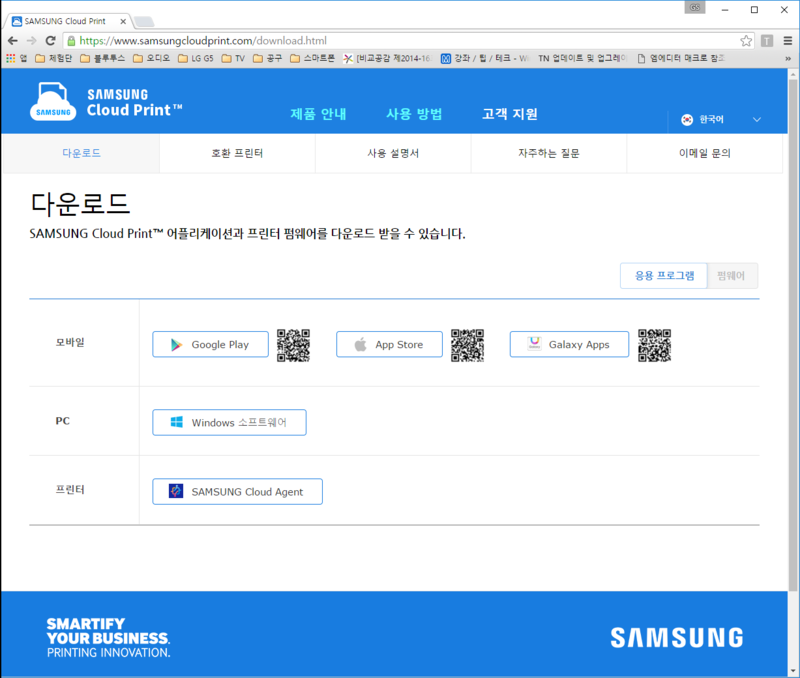Click the browser back arrow
800x678 pixels.
(x=13, y=41)
